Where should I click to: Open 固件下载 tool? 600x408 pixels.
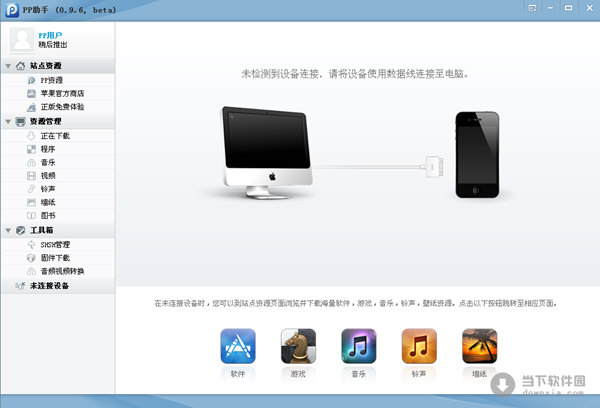click(x=57, y=258)
